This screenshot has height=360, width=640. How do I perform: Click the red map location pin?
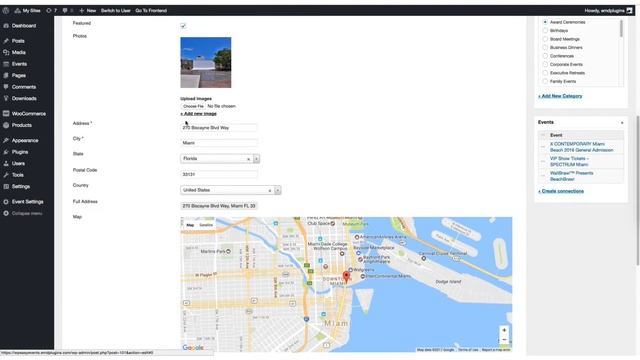point(346,277)
